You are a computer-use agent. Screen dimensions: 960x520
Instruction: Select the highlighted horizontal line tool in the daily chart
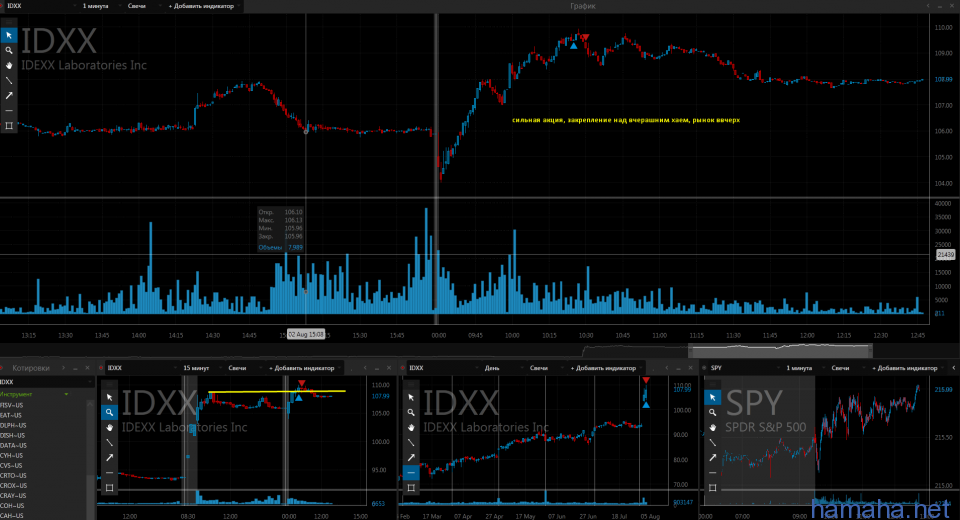coord(411,473)
